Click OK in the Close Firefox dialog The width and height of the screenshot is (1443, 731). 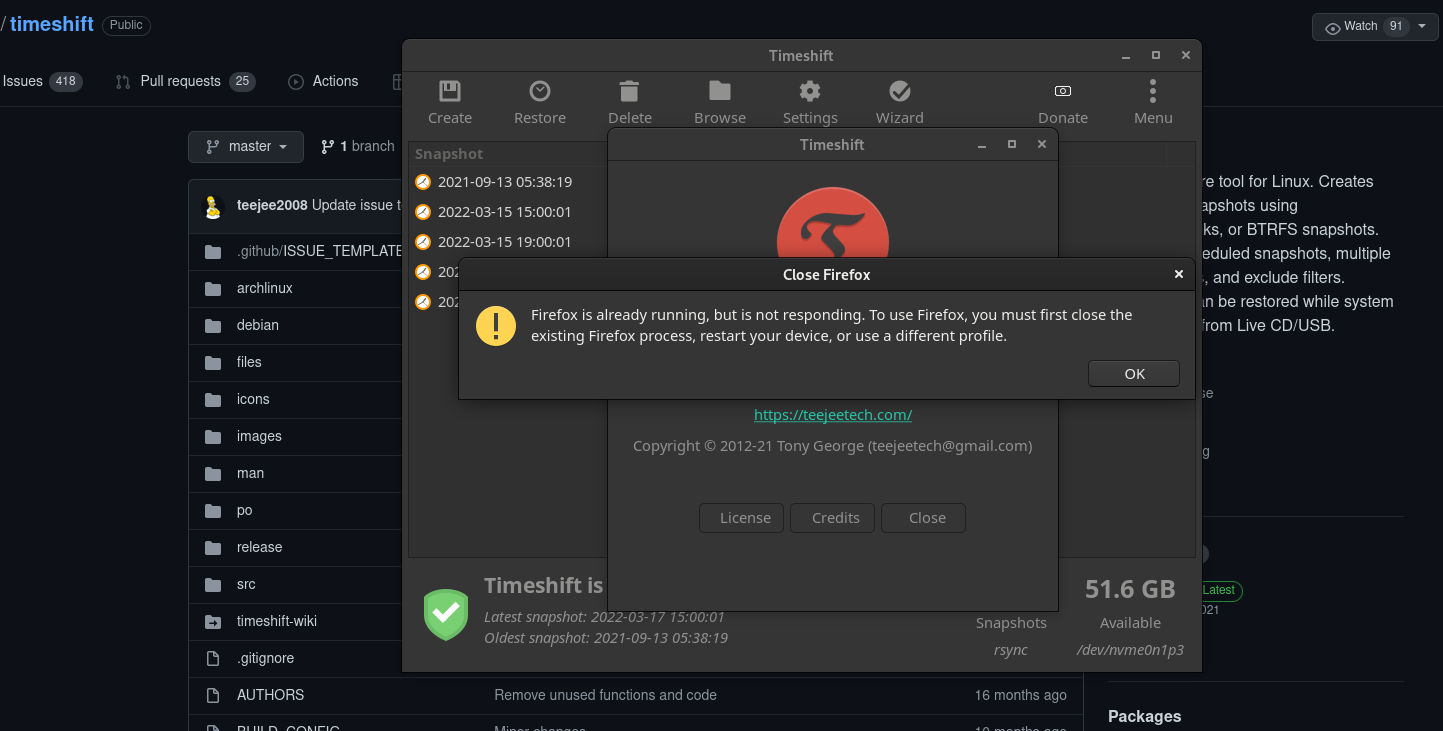click(x=1134, y=374)
